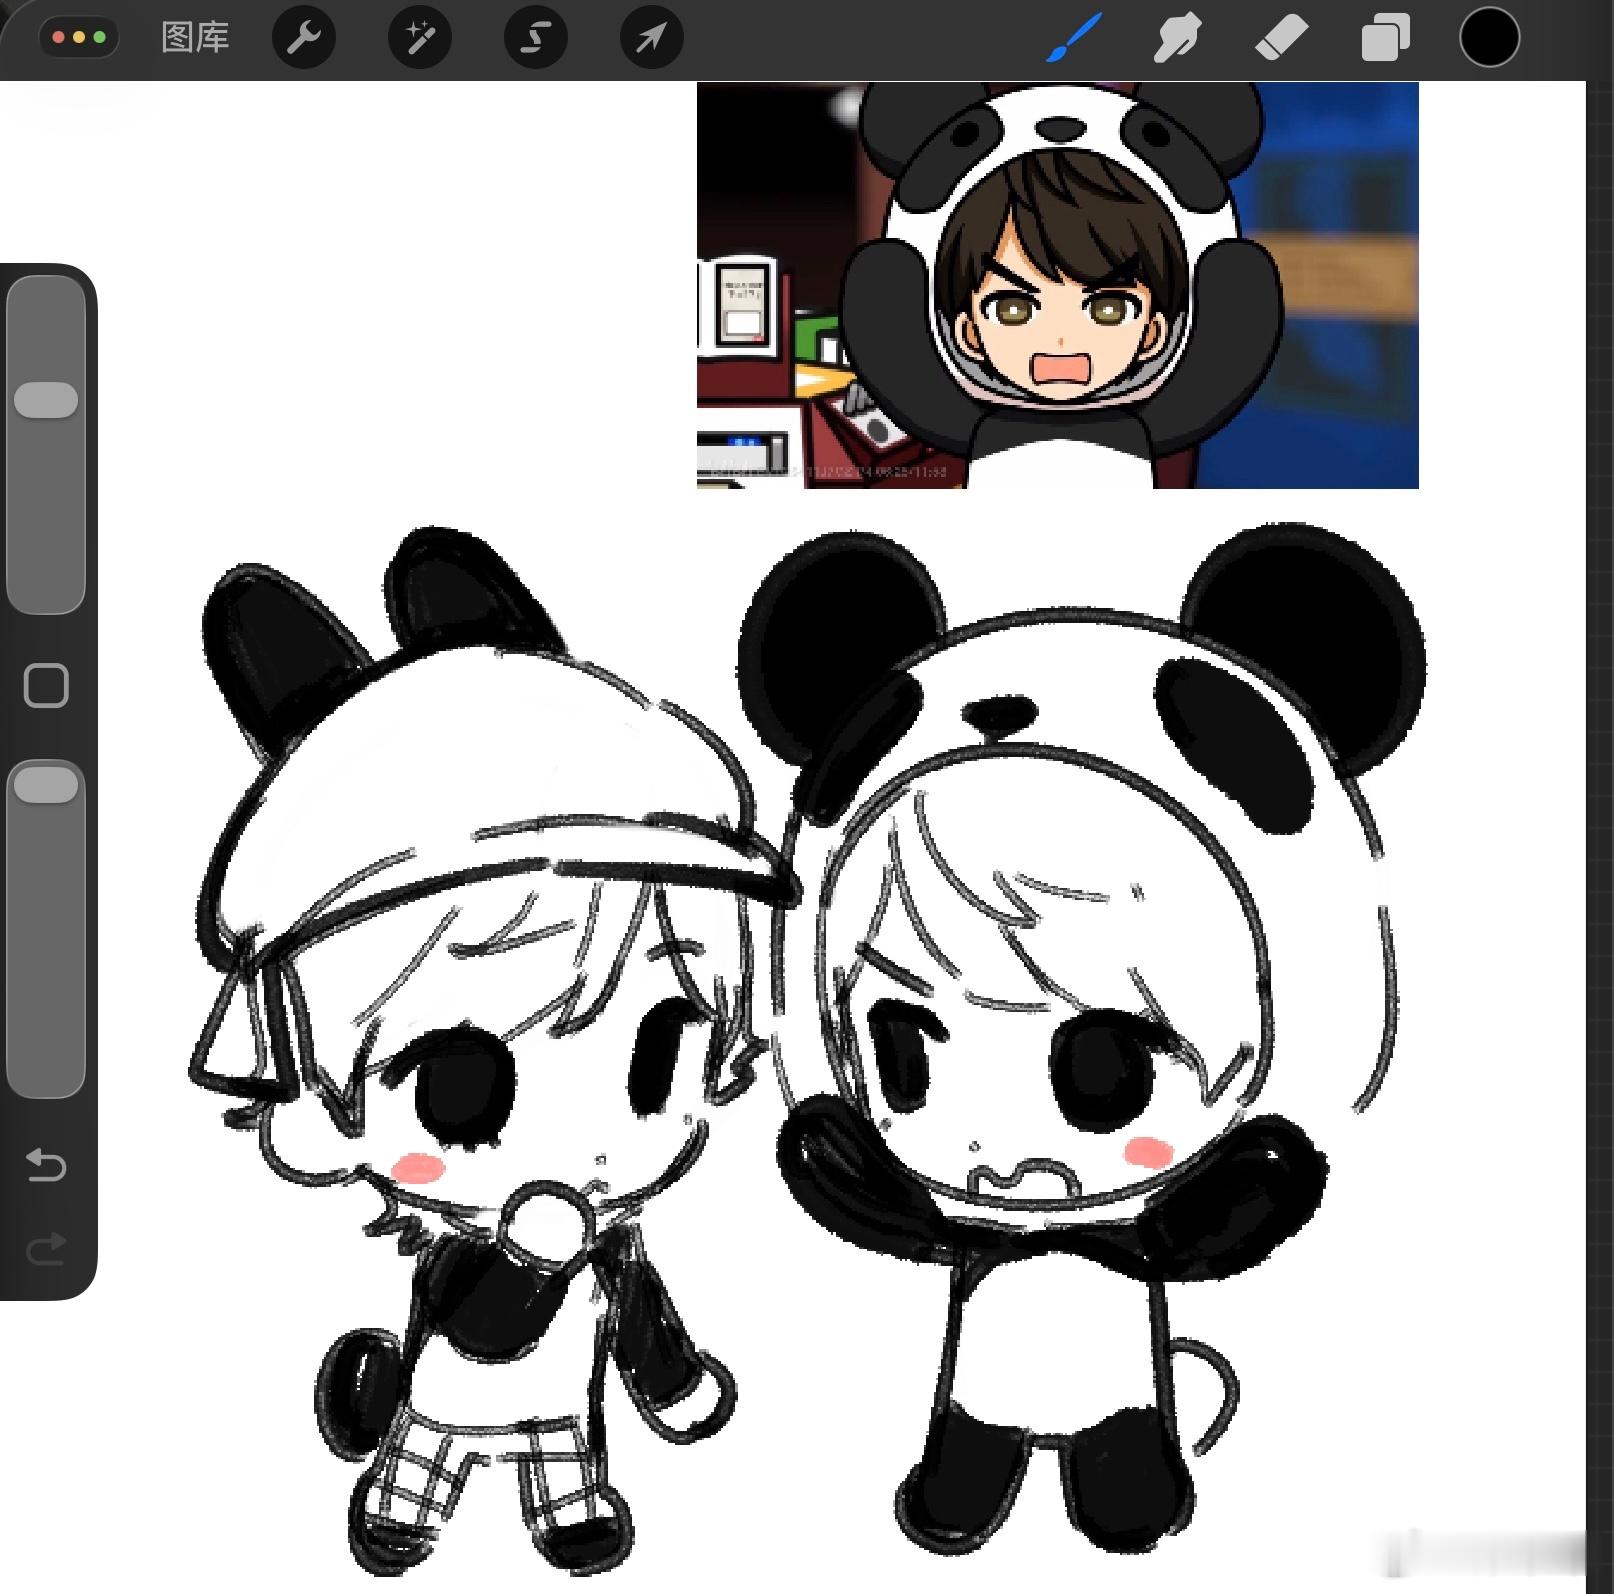Return to the 图库 gallery
Viewport: 1614px width, 1594px height.
[x=195, y=38]
